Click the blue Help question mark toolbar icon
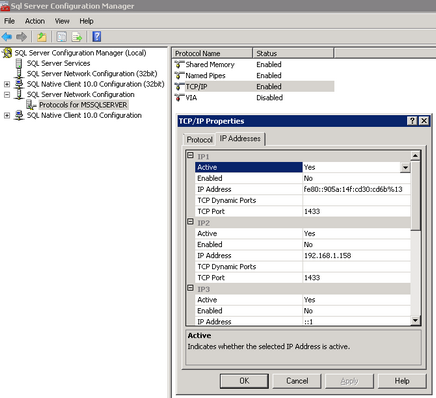This screenshot has height=398, width=436. 97,36
